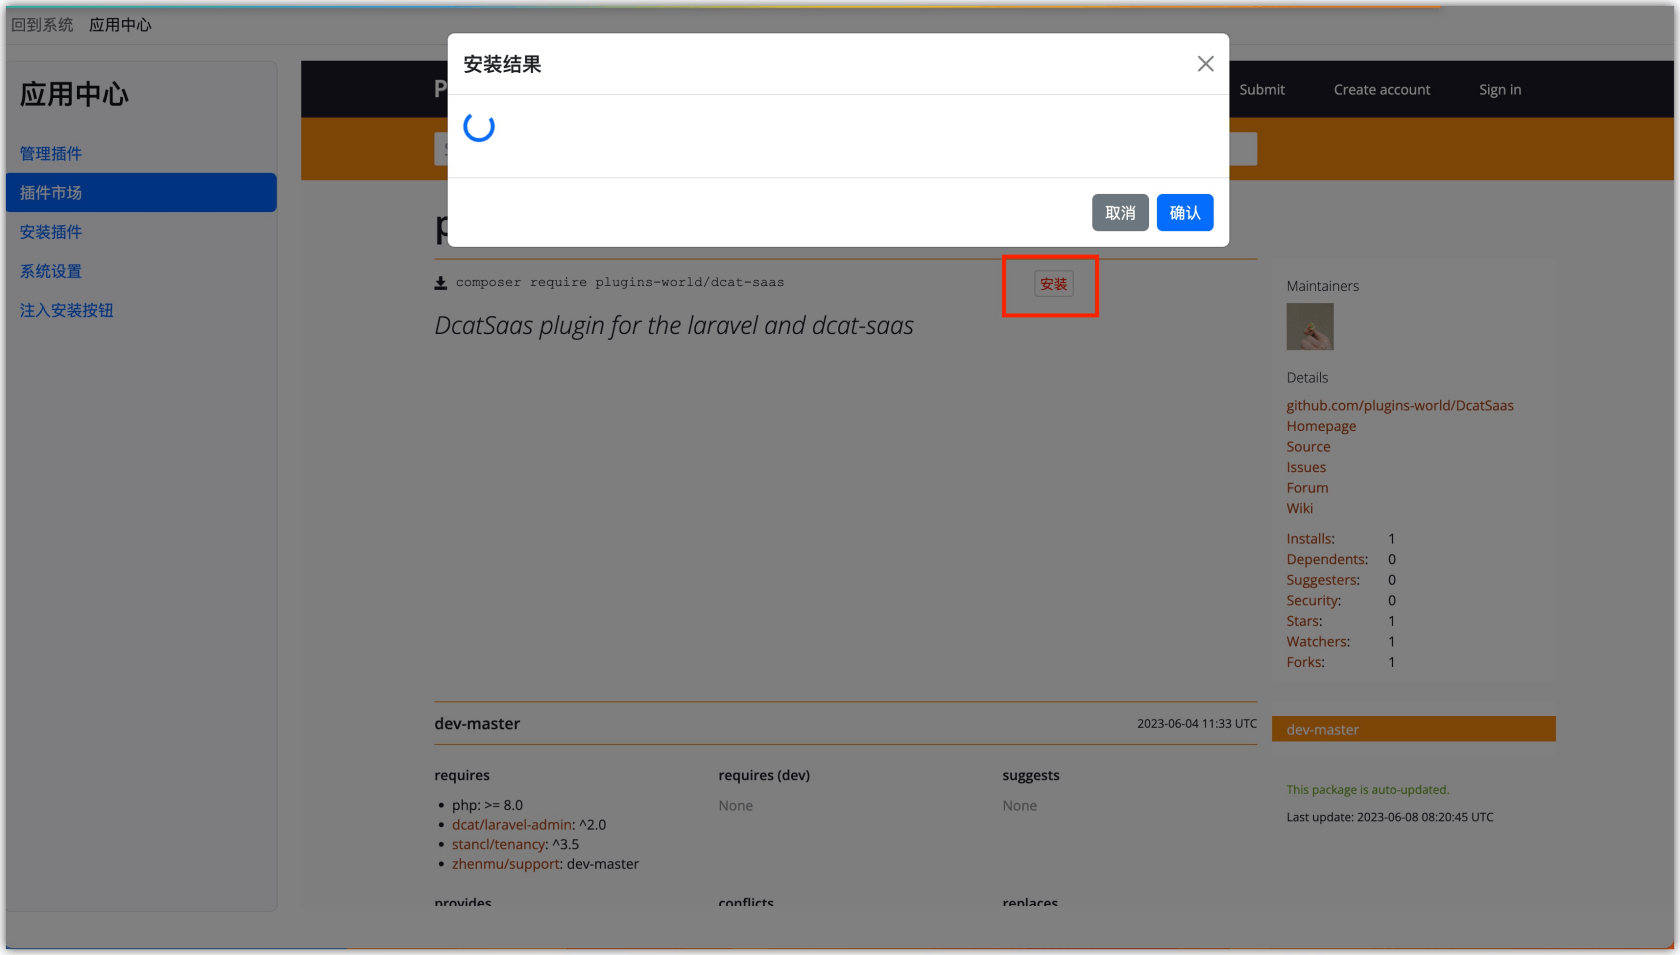This screenshot has height=955, width=1680.
Task: Click 应用中心 in top bar
Action: point(120,25)
